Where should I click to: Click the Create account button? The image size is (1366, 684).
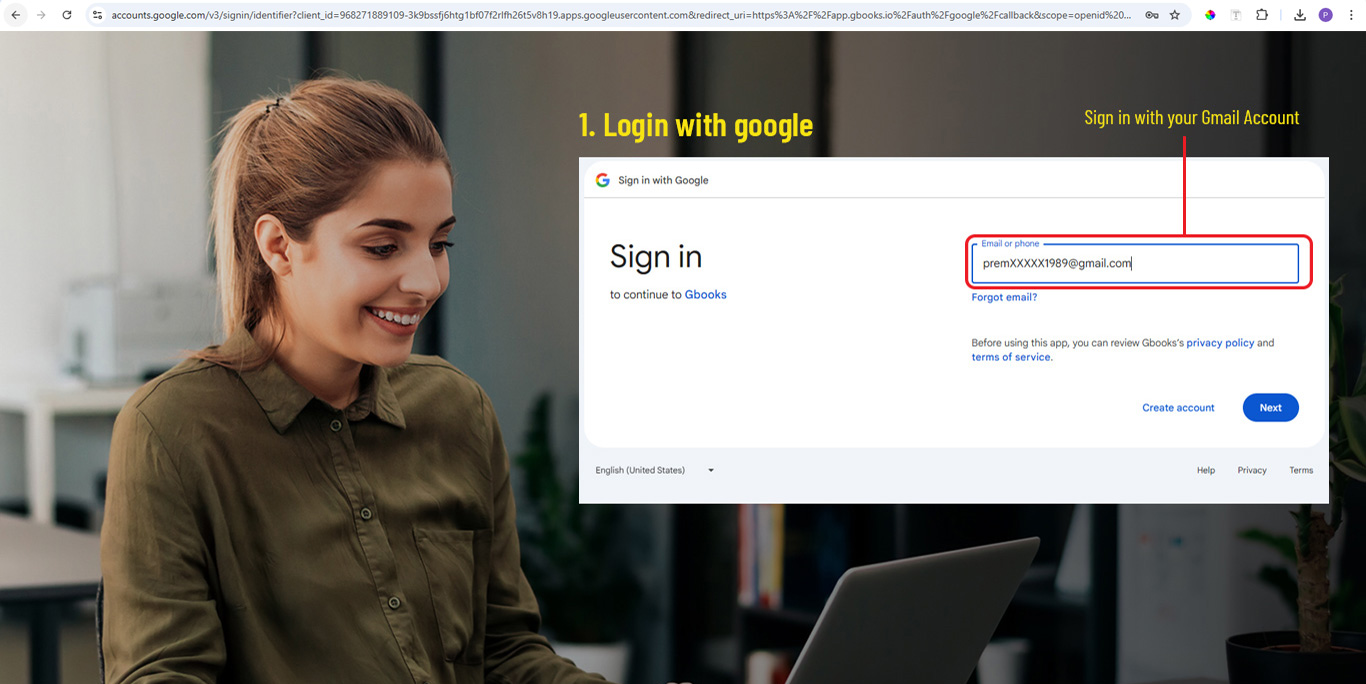click(1178, 408)
